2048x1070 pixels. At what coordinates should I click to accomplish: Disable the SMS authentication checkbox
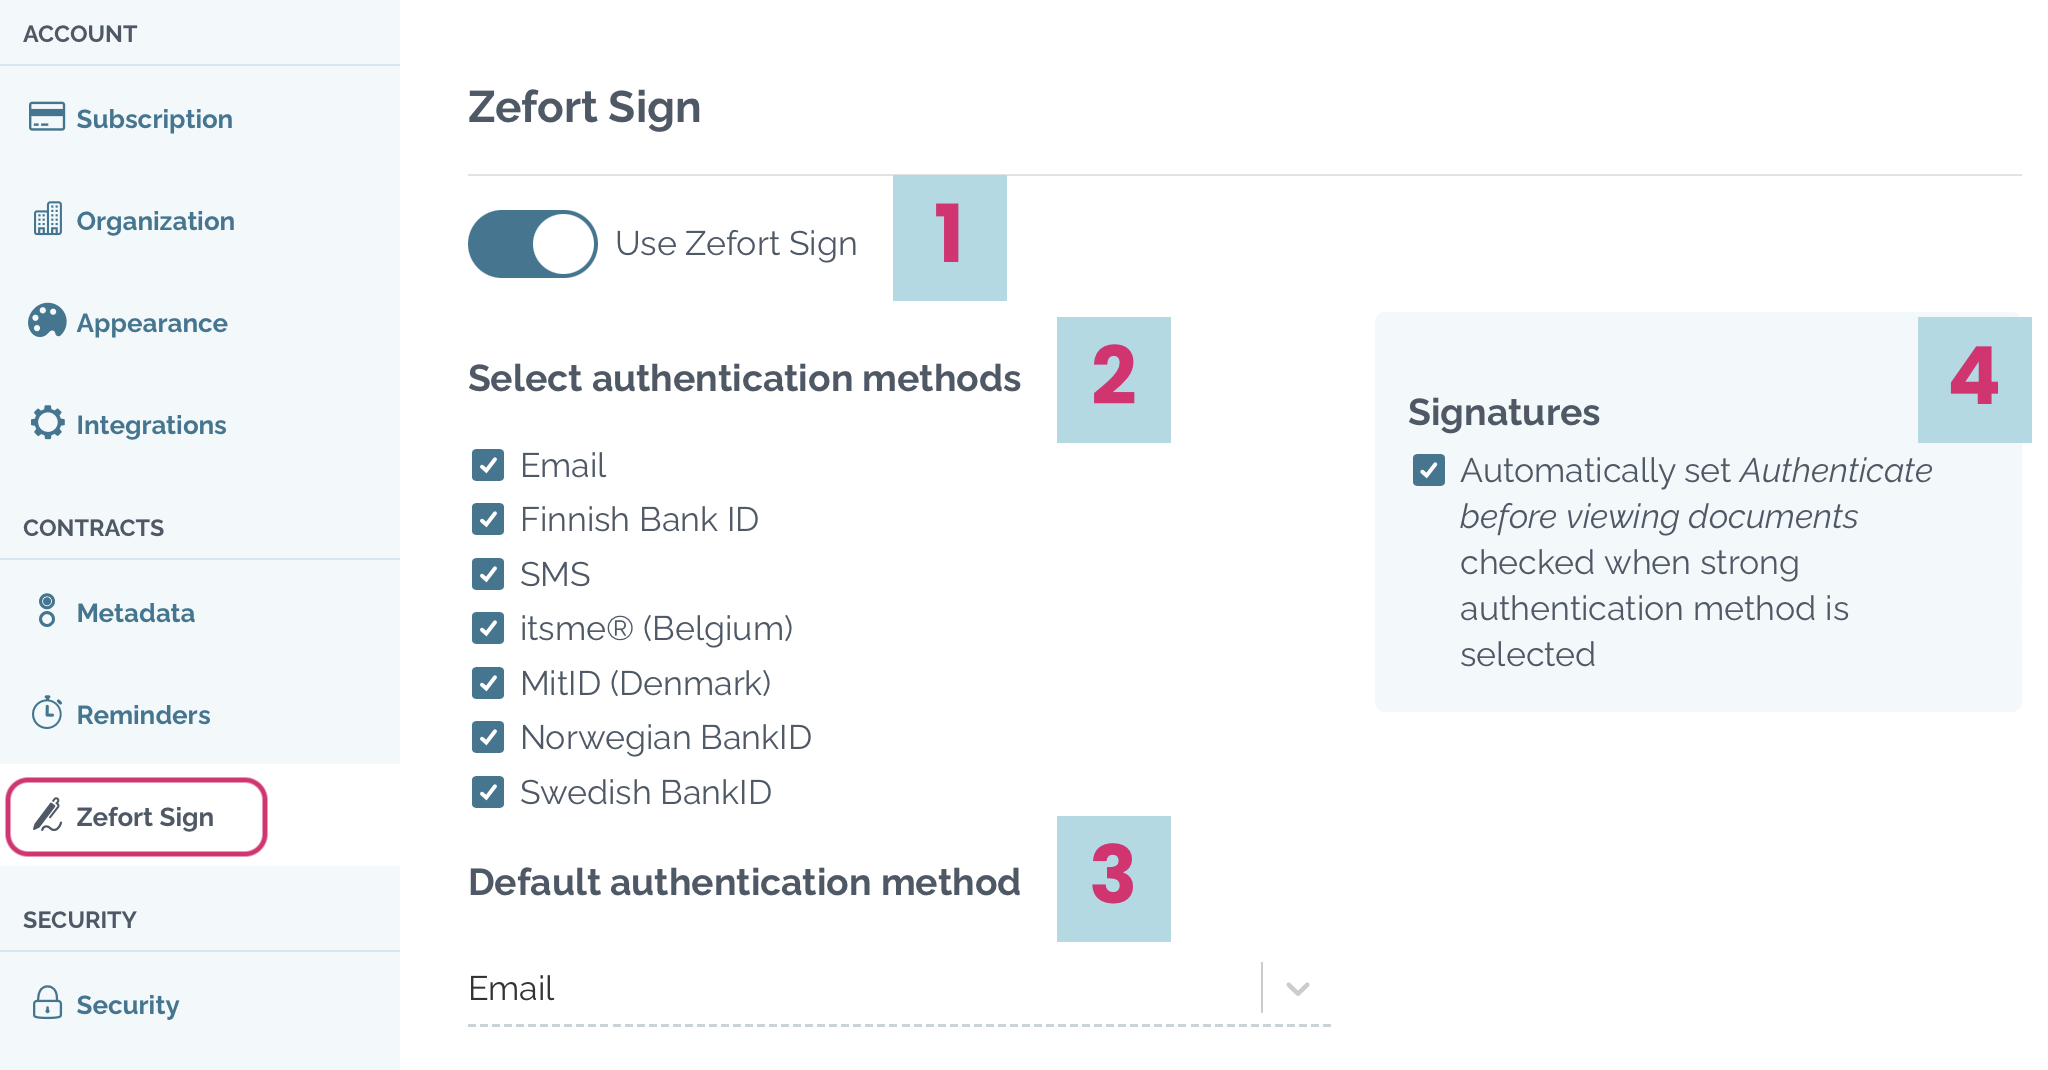click(487, 573)
